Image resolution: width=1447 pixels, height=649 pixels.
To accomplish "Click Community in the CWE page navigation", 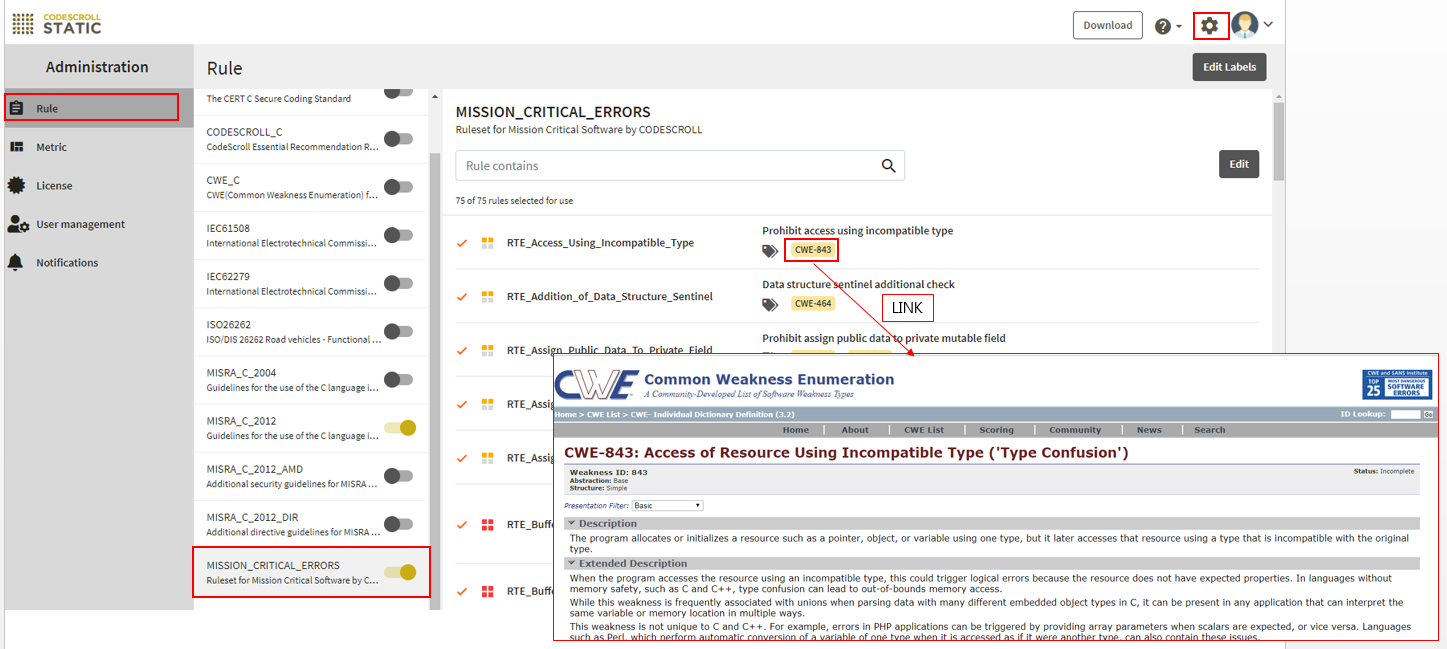I will (x=1075, y=430).
